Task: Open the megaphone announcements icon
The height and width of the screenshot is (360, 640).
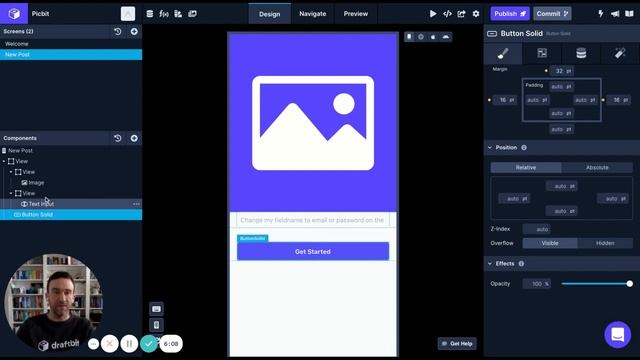Action: click(615, 13)
